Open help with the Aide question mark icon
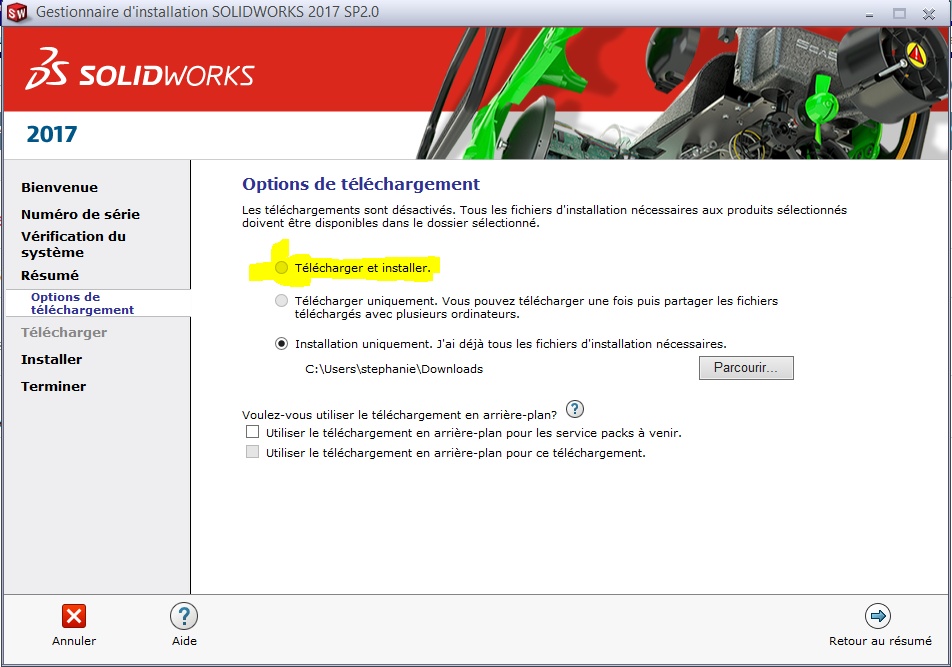Viewport: 952px width, 667px height. (x=184, y=616)
